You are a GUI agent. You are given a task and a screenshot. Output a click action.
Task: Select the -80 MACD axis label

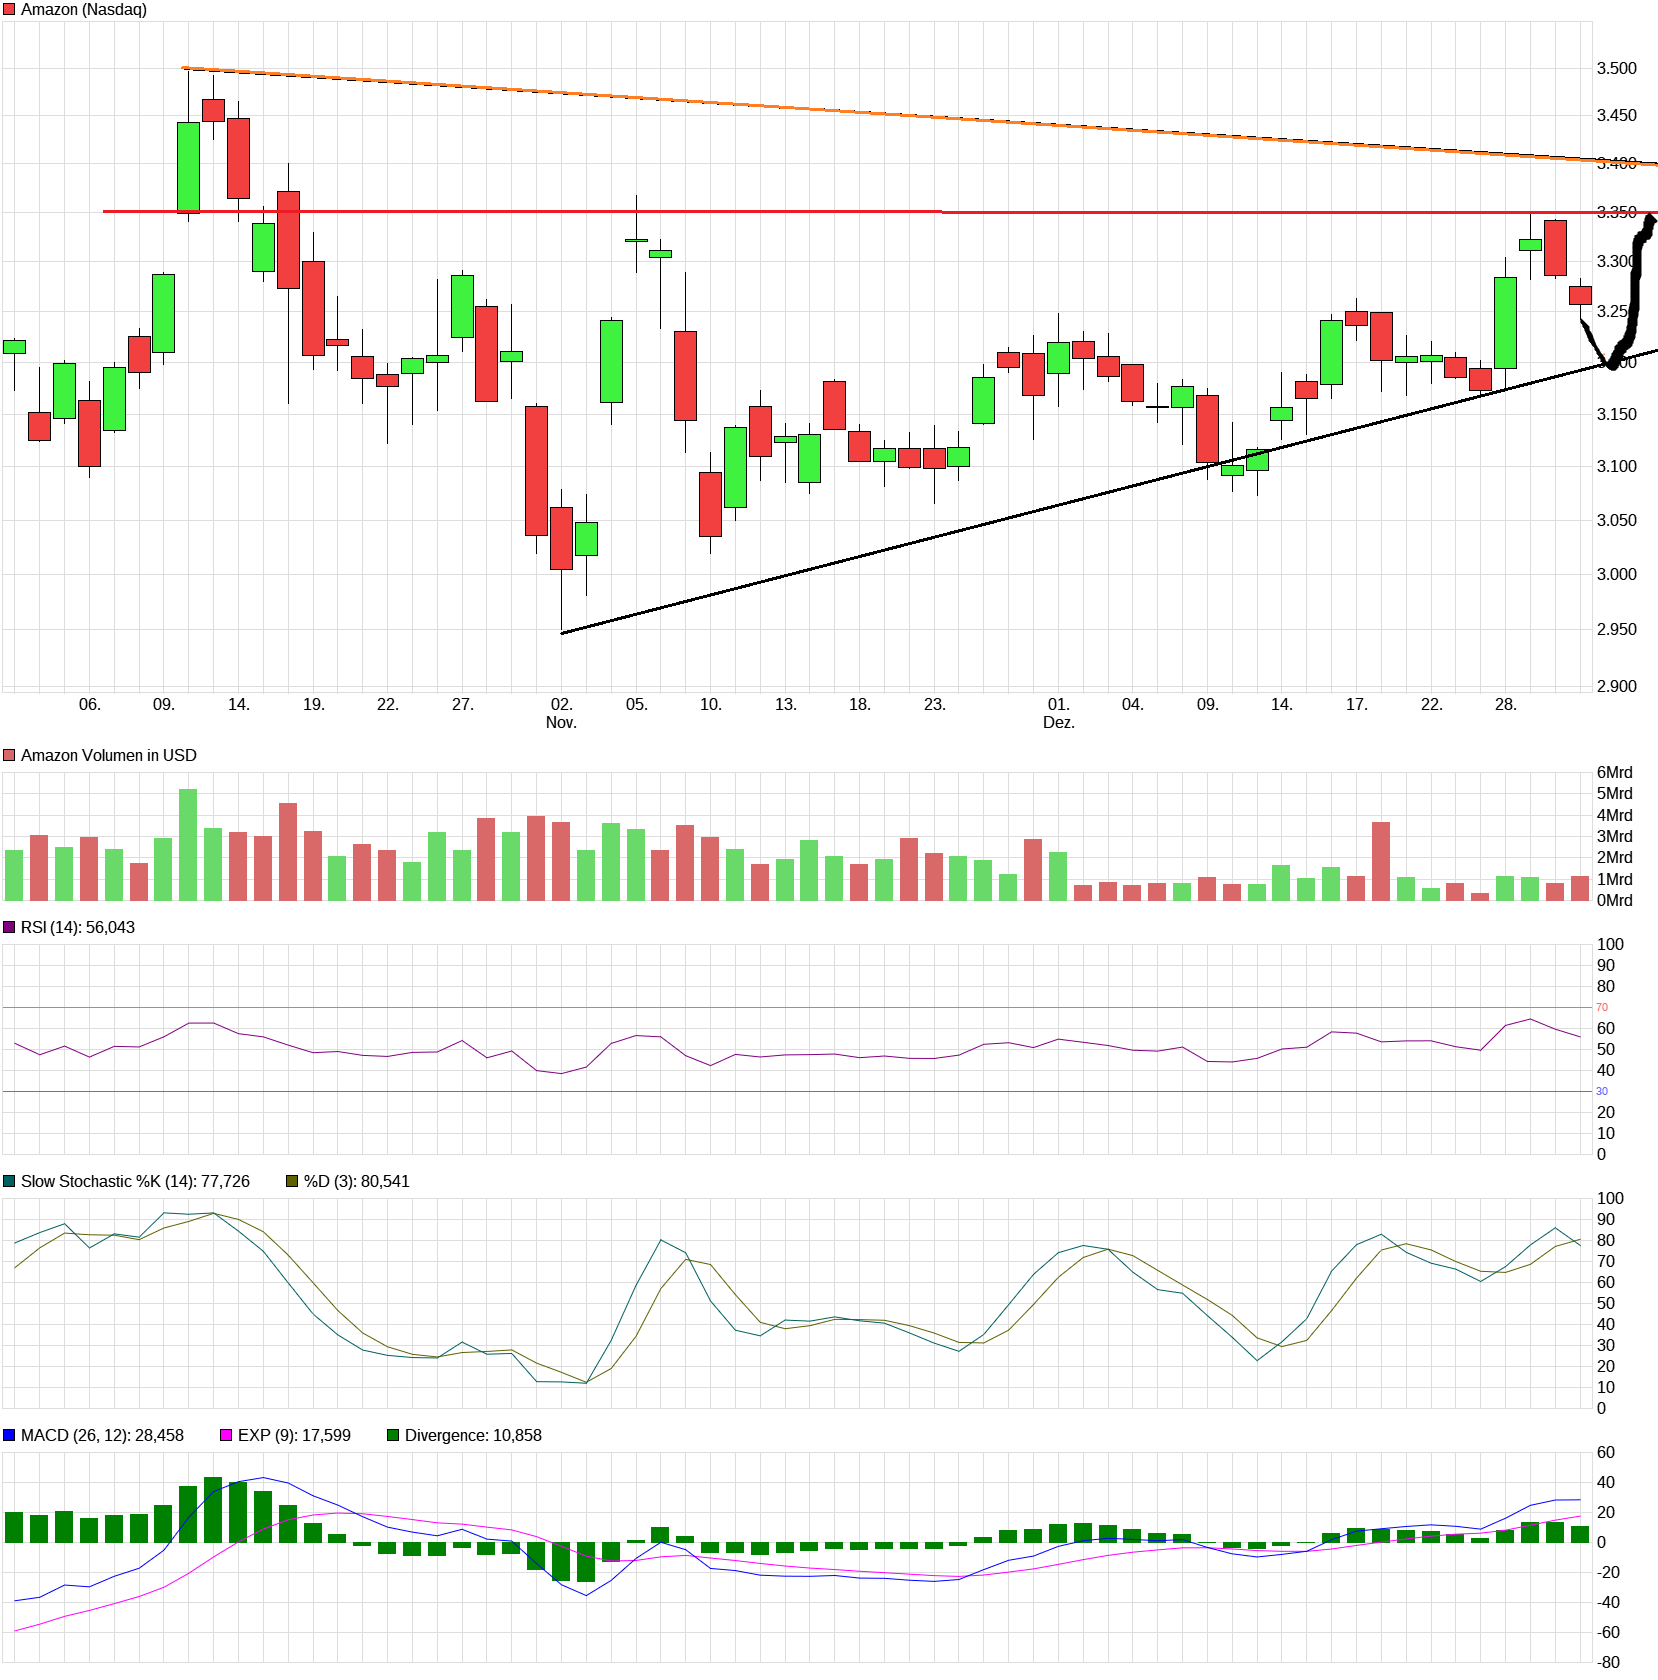point(1608,1662)
